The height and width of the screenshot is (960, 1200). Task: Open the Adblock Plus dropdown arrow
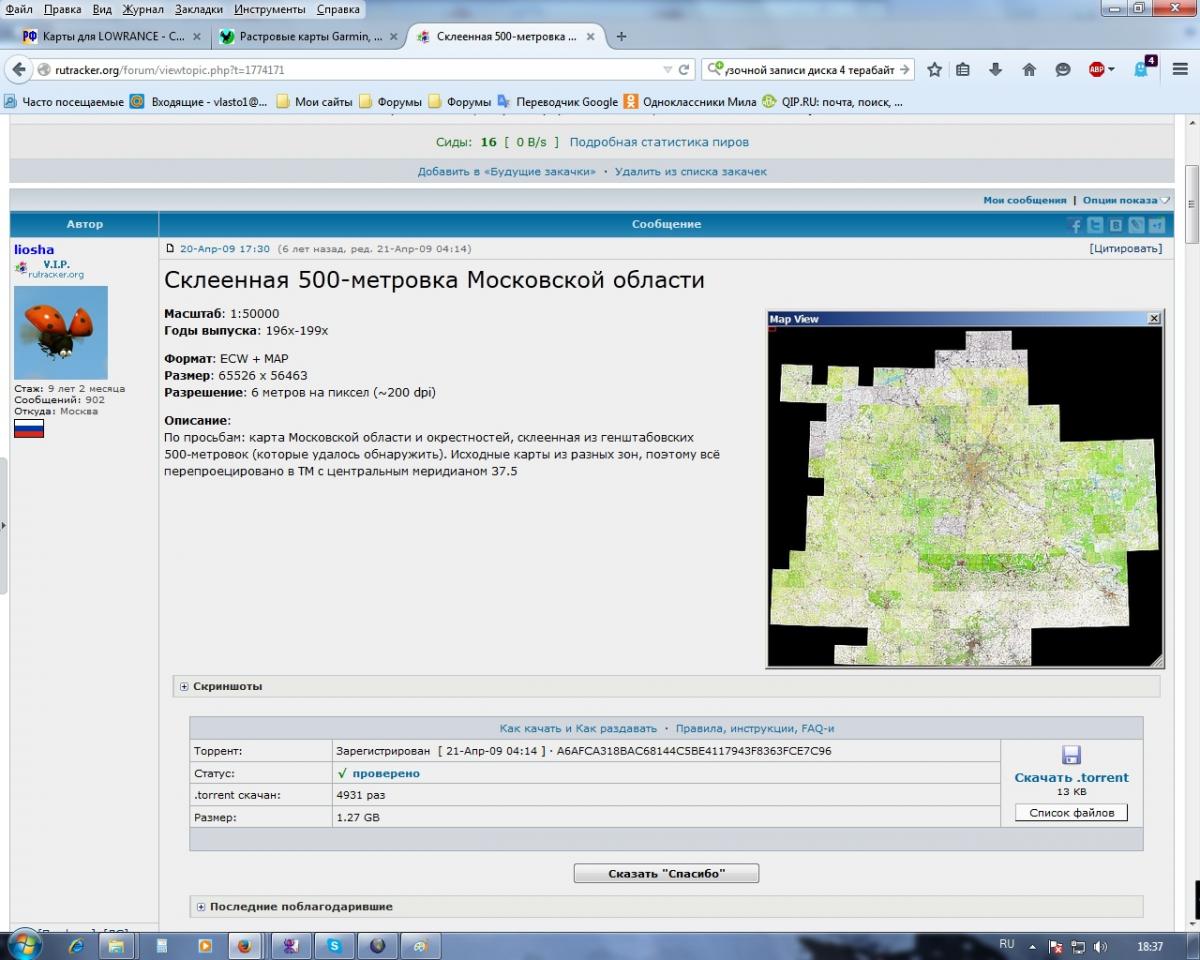1111,70
